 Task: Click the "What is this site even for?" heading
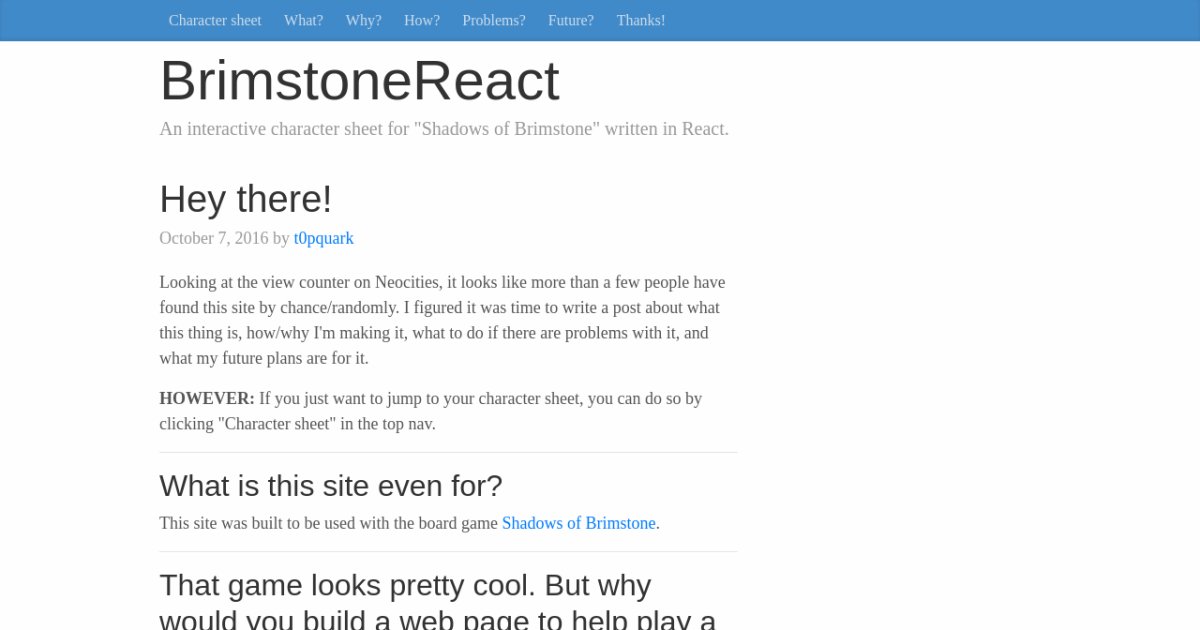tap(330, 486)
